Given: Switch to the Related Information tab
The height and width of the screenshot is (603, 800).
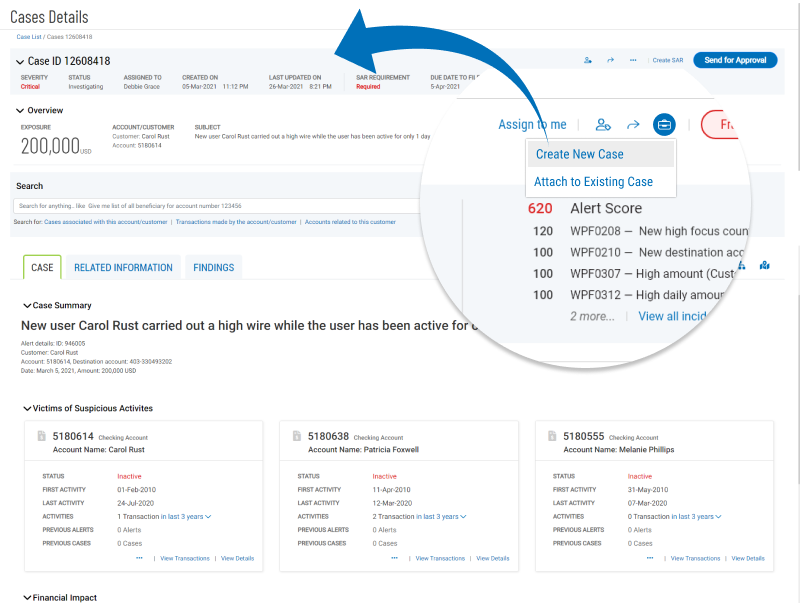Looking at the screenshot, I should point(123,267).
